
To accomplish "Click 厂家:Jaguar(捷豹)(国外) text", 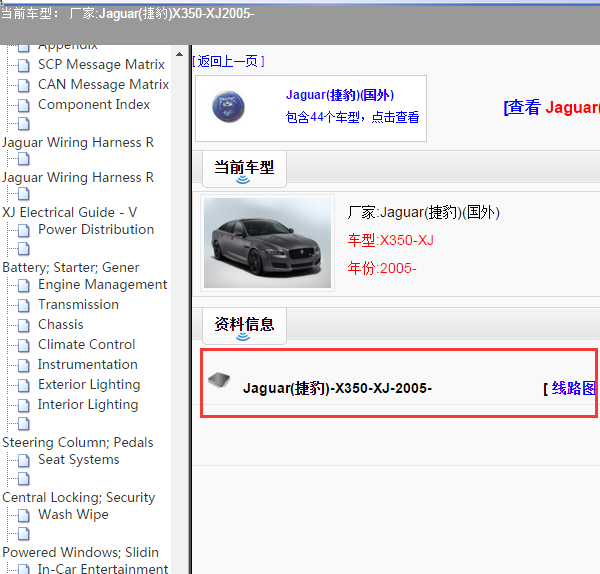I will [424, 212].
